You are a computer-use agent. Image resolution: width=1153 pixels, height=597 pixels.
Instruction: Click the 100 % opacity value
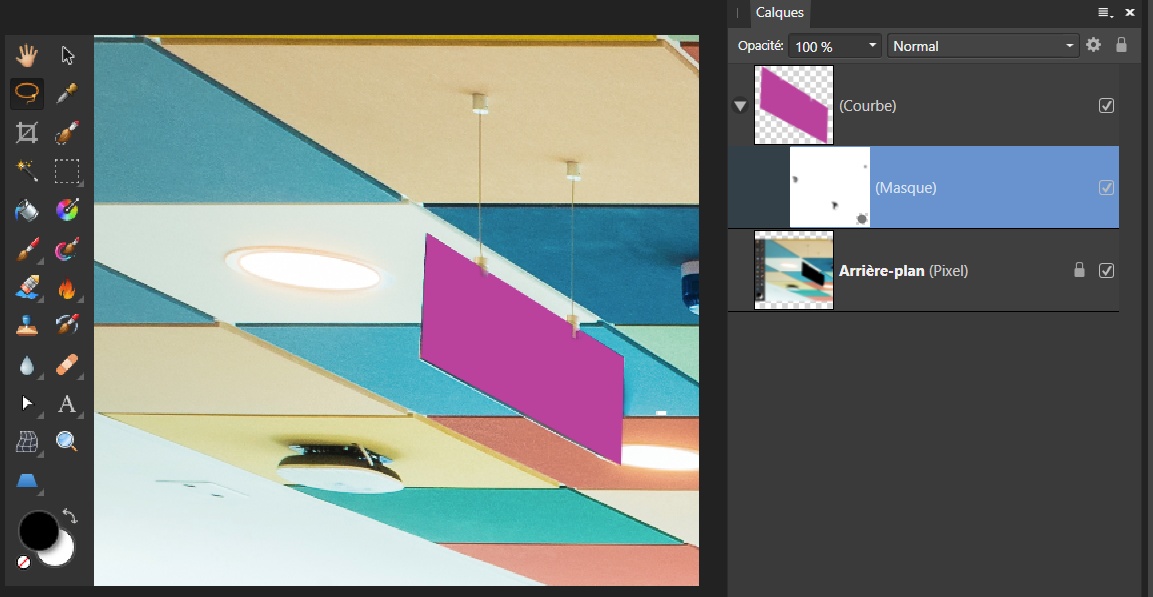[x=814, y=46]
